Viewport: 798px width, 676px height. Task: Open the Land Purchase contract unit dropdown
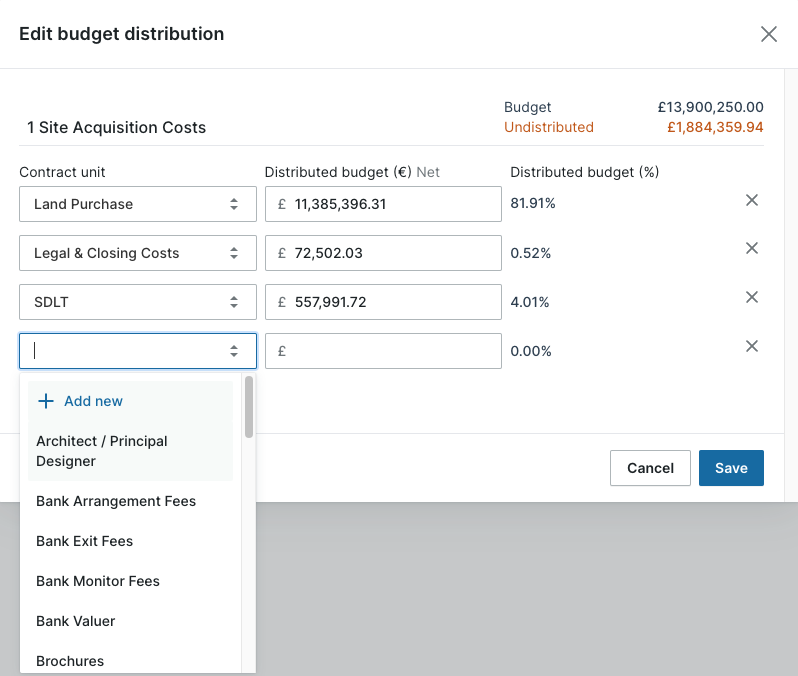click(137, 204)
